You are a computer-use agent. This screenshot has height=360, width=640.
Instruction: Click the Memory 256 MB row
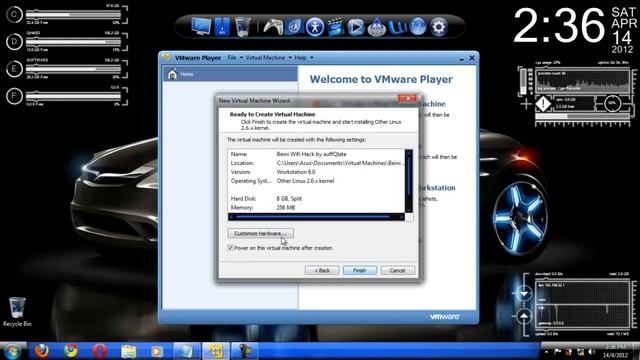tap(316, 207)
